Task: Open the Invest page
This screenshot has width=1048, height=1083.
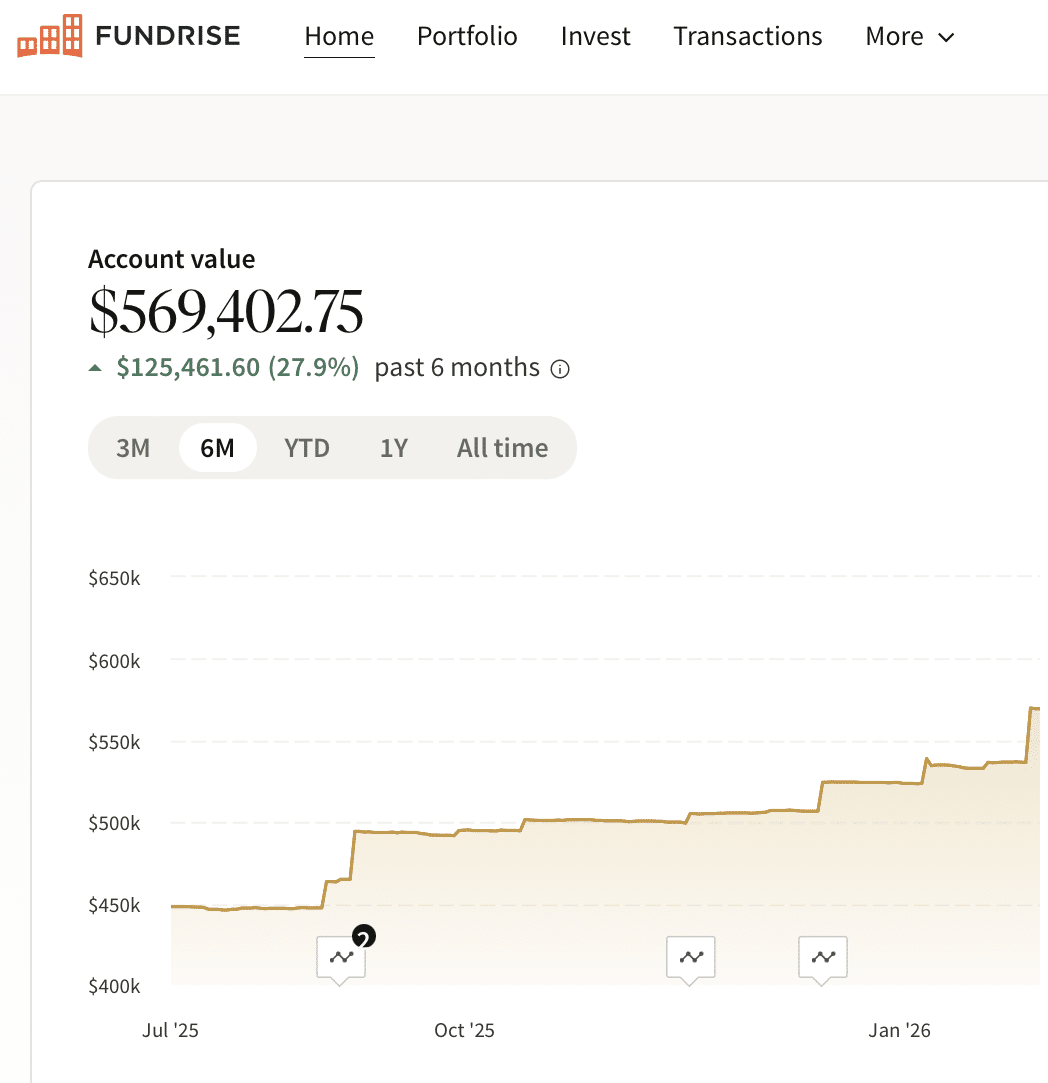Action: point(596,36)
